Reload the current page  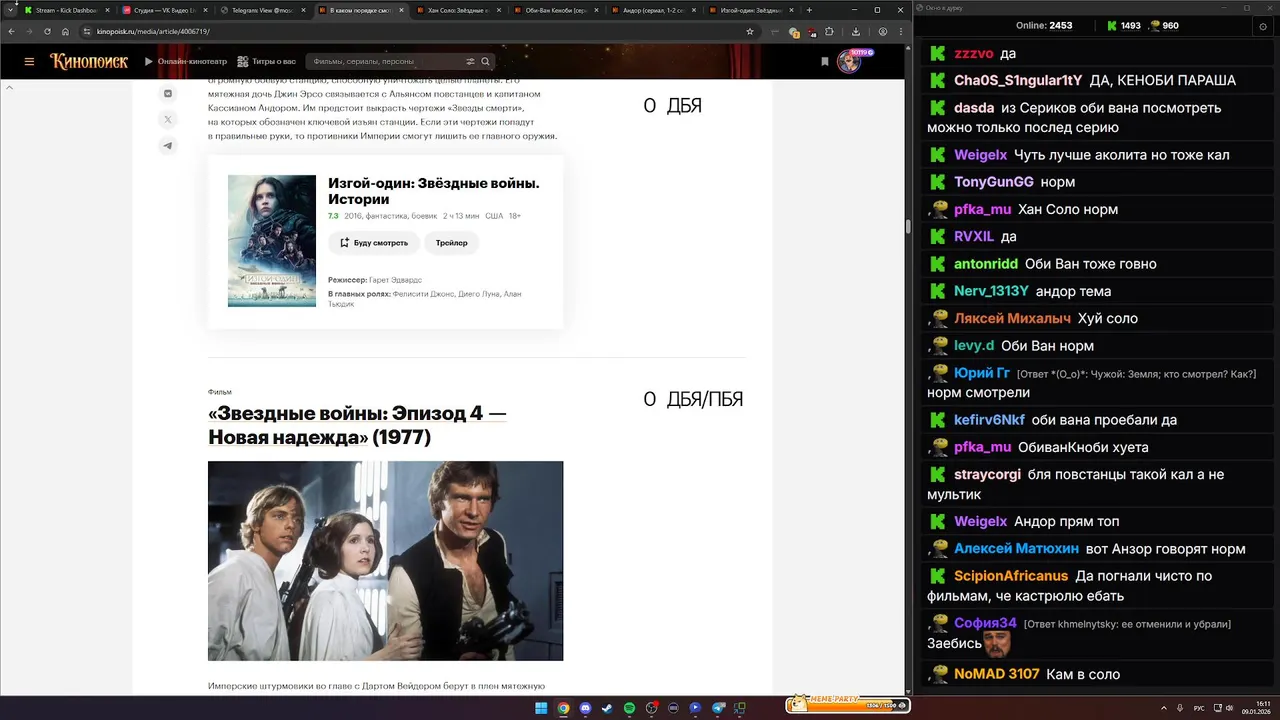[47, 31]
